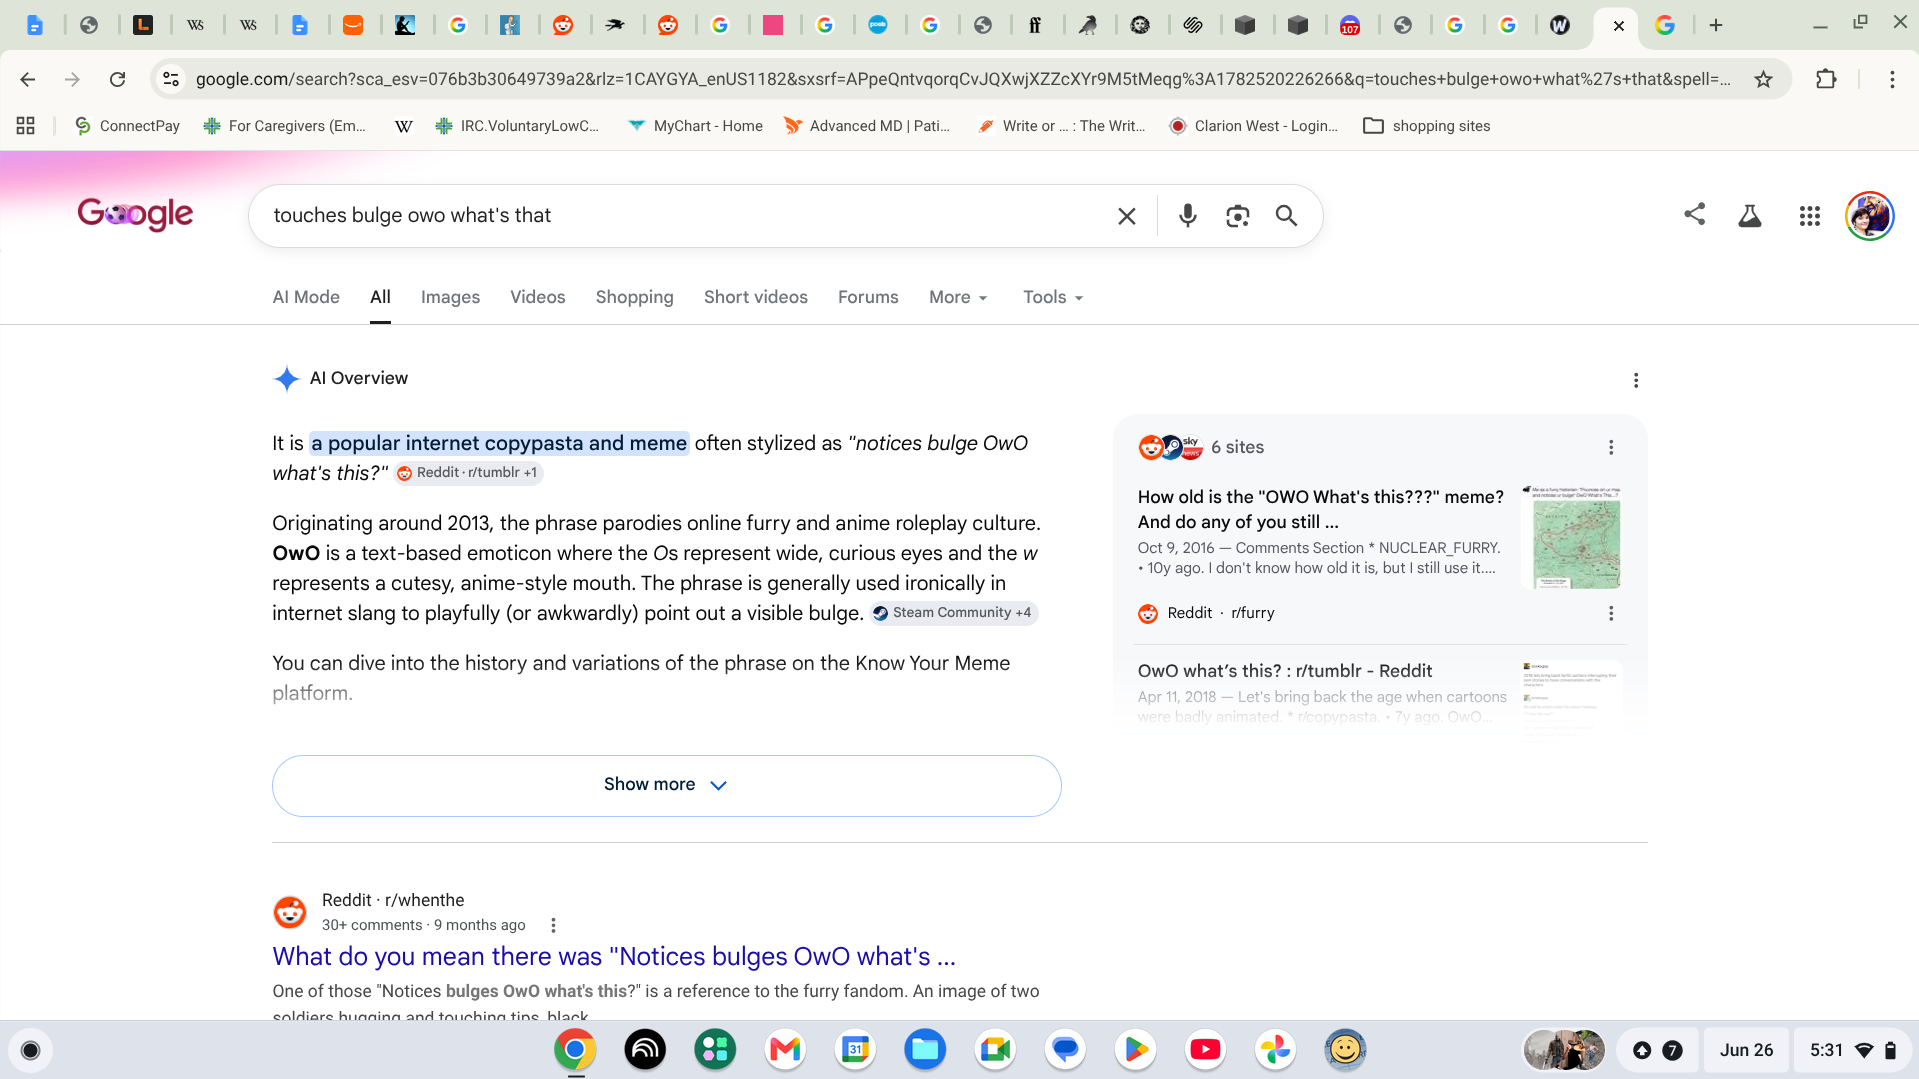Open Play Store from the shelf
Viewport: 1919px width, 1079px height.
1135,1050
